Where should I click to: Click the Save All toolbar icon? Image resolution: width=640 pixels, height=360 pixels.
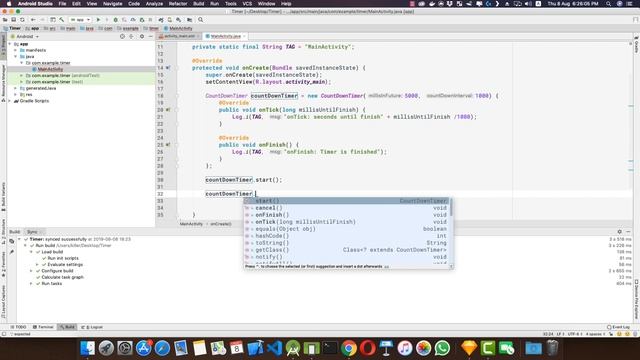coord(13,20)
